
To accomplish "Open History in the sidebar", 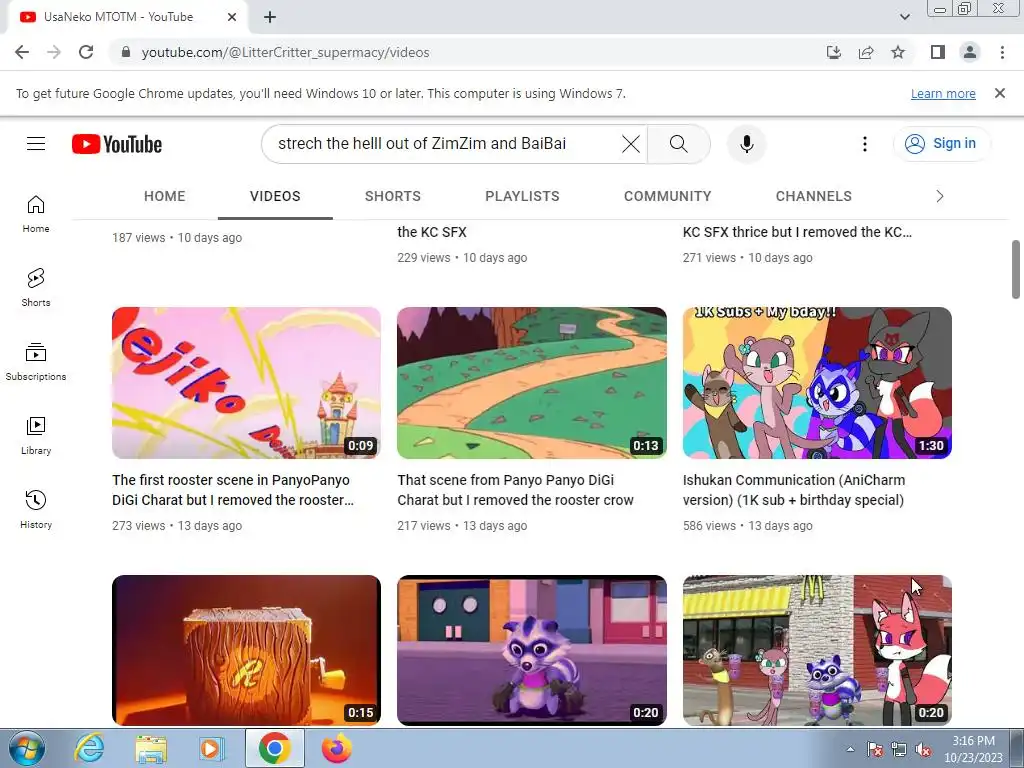I will click(x=36, y=509).
